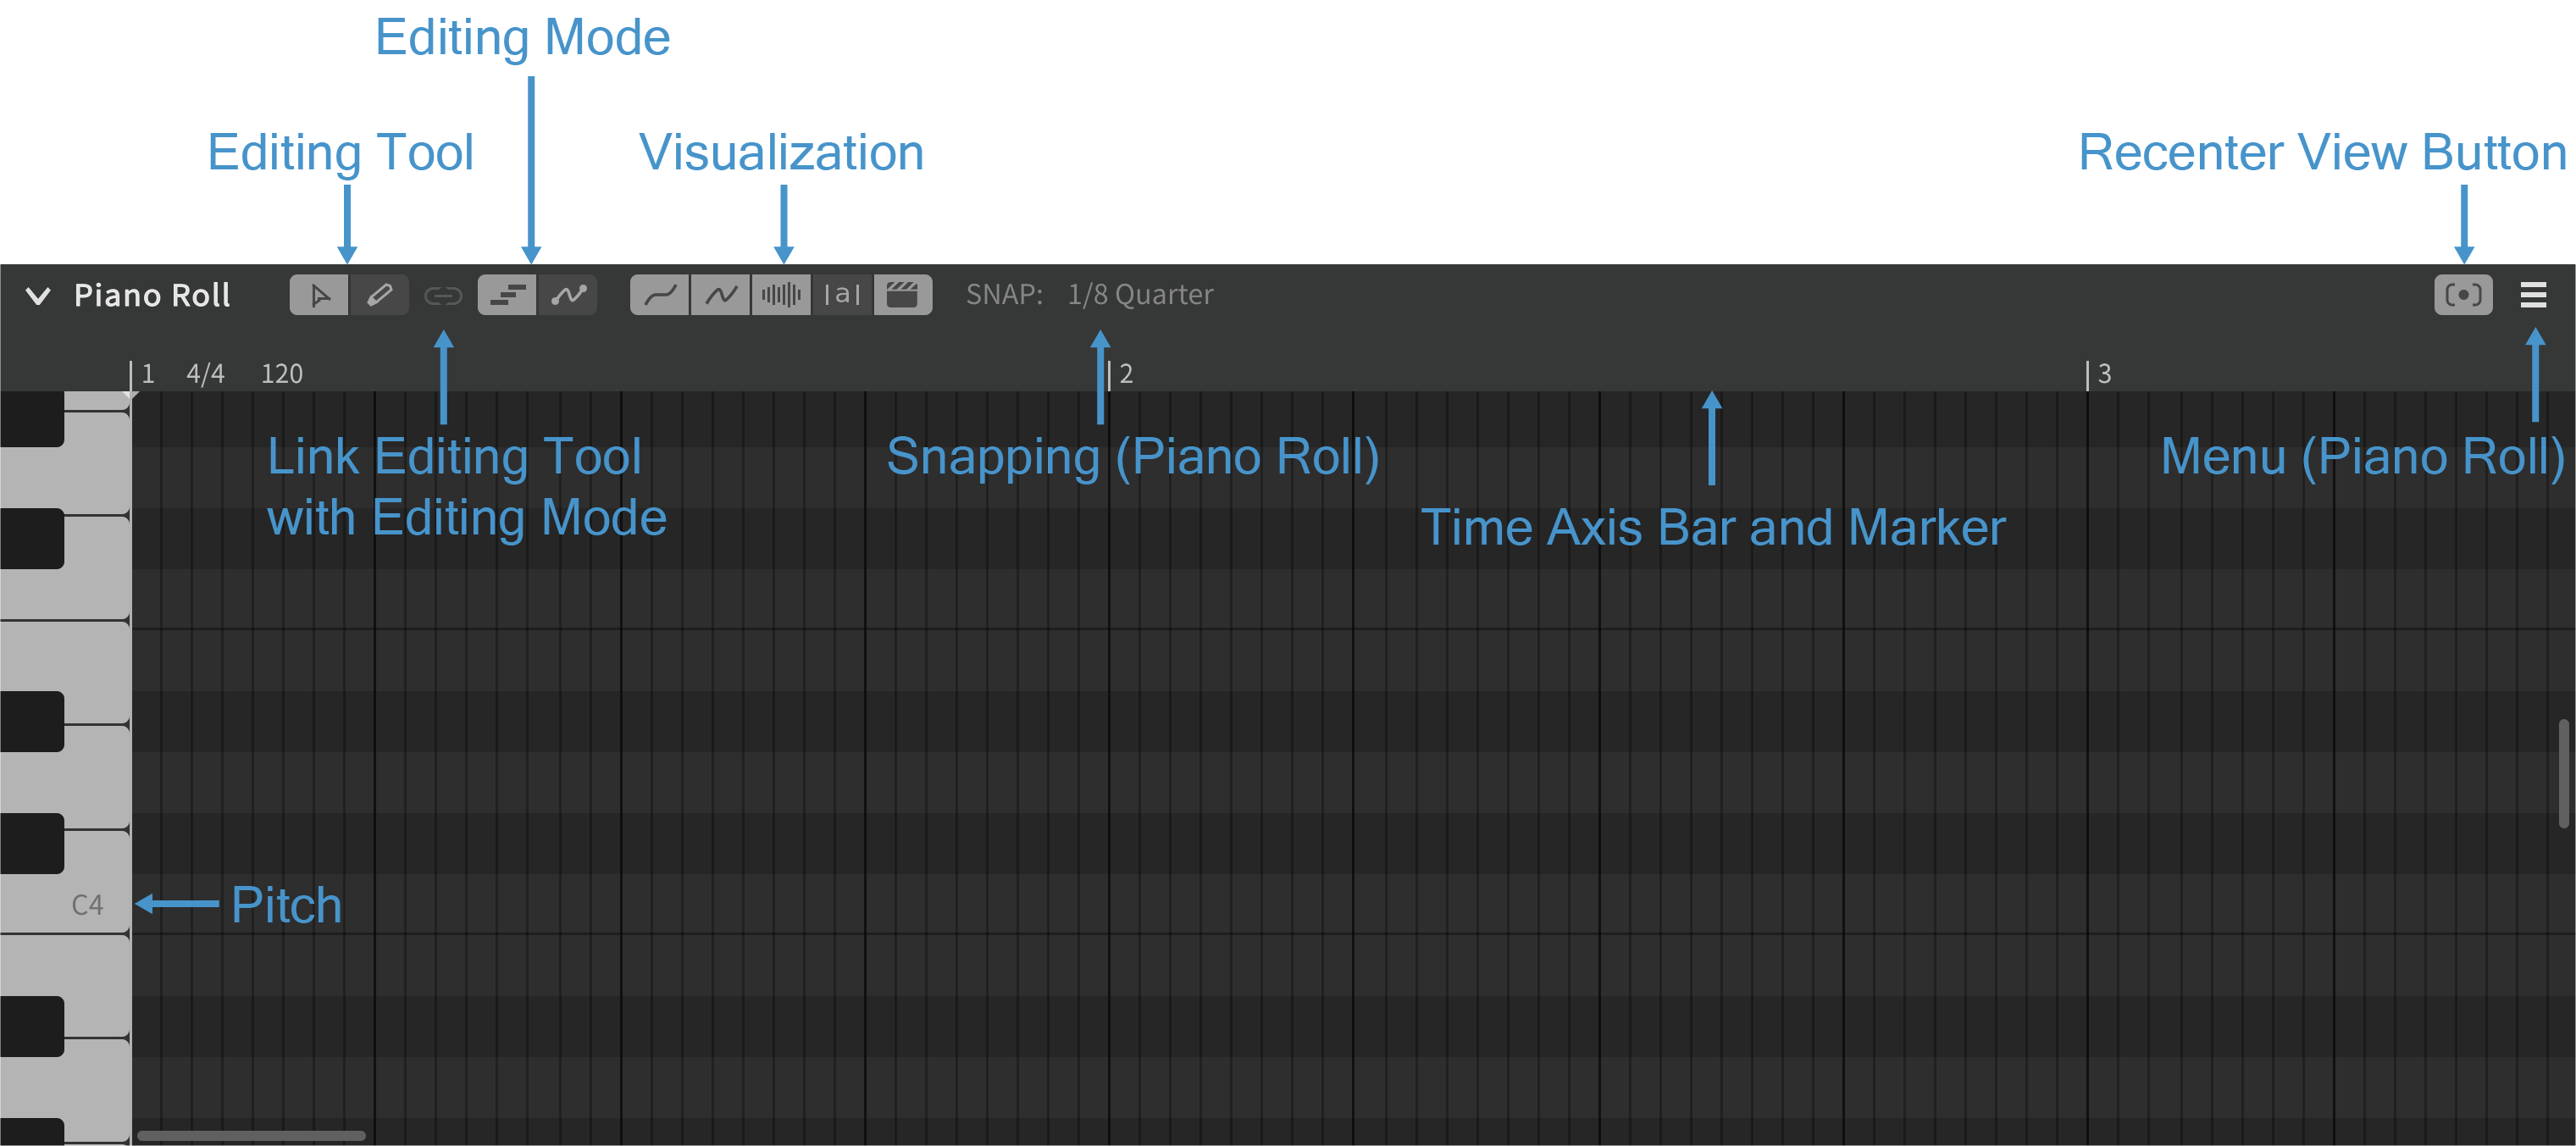This screenshot has width=2576, height=1146.
Task: Click the 4/4 time signature marker
Action: [x=205, y=374]
